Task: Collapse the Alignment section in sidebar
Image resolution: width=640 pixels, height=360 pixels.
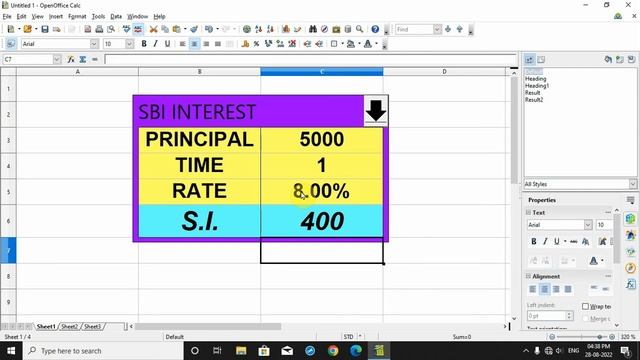Action: coord(528,276)
